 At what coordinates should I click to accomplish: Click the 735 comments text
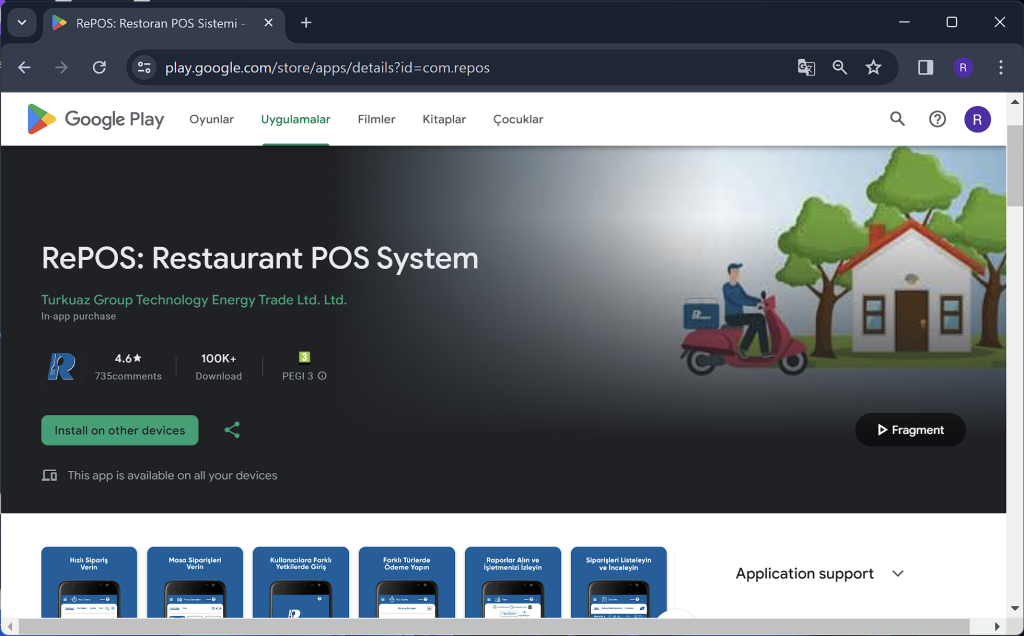(x=128, y=376)
